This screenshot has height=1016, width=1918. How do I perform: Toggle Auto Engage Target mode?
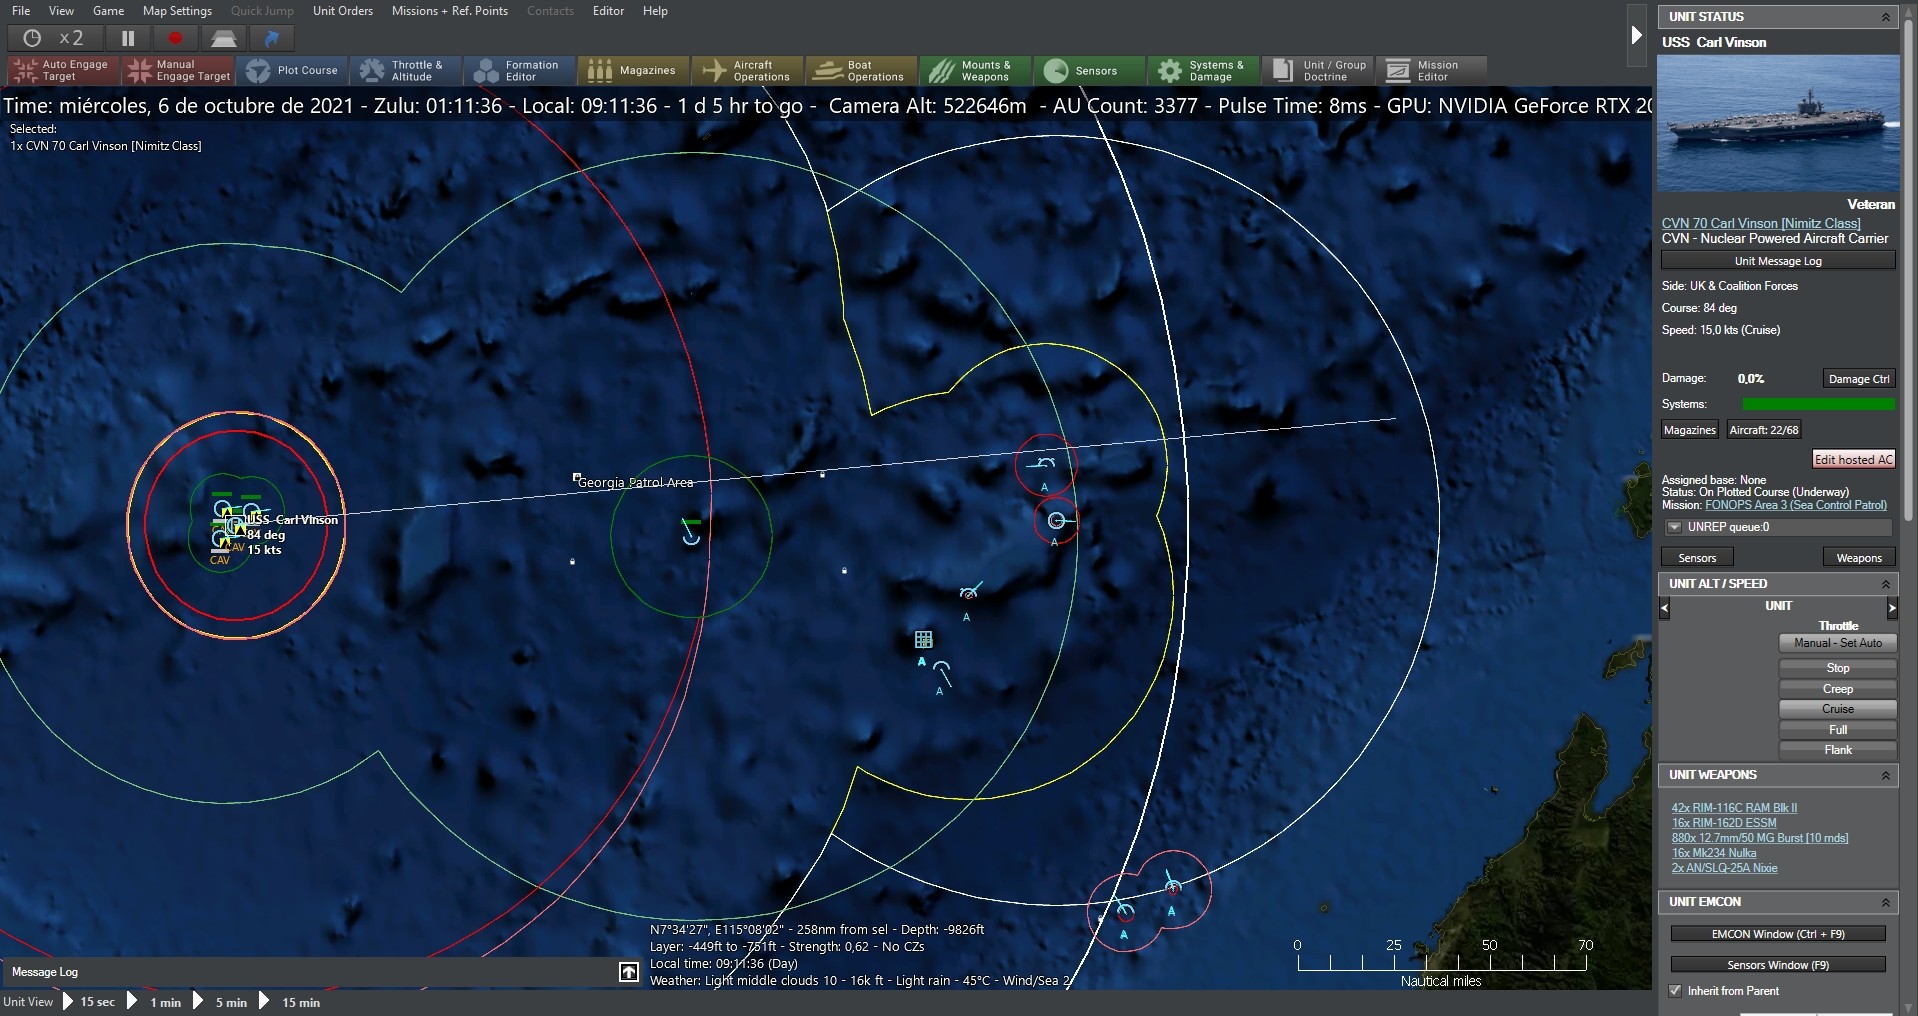click(60, 70)
